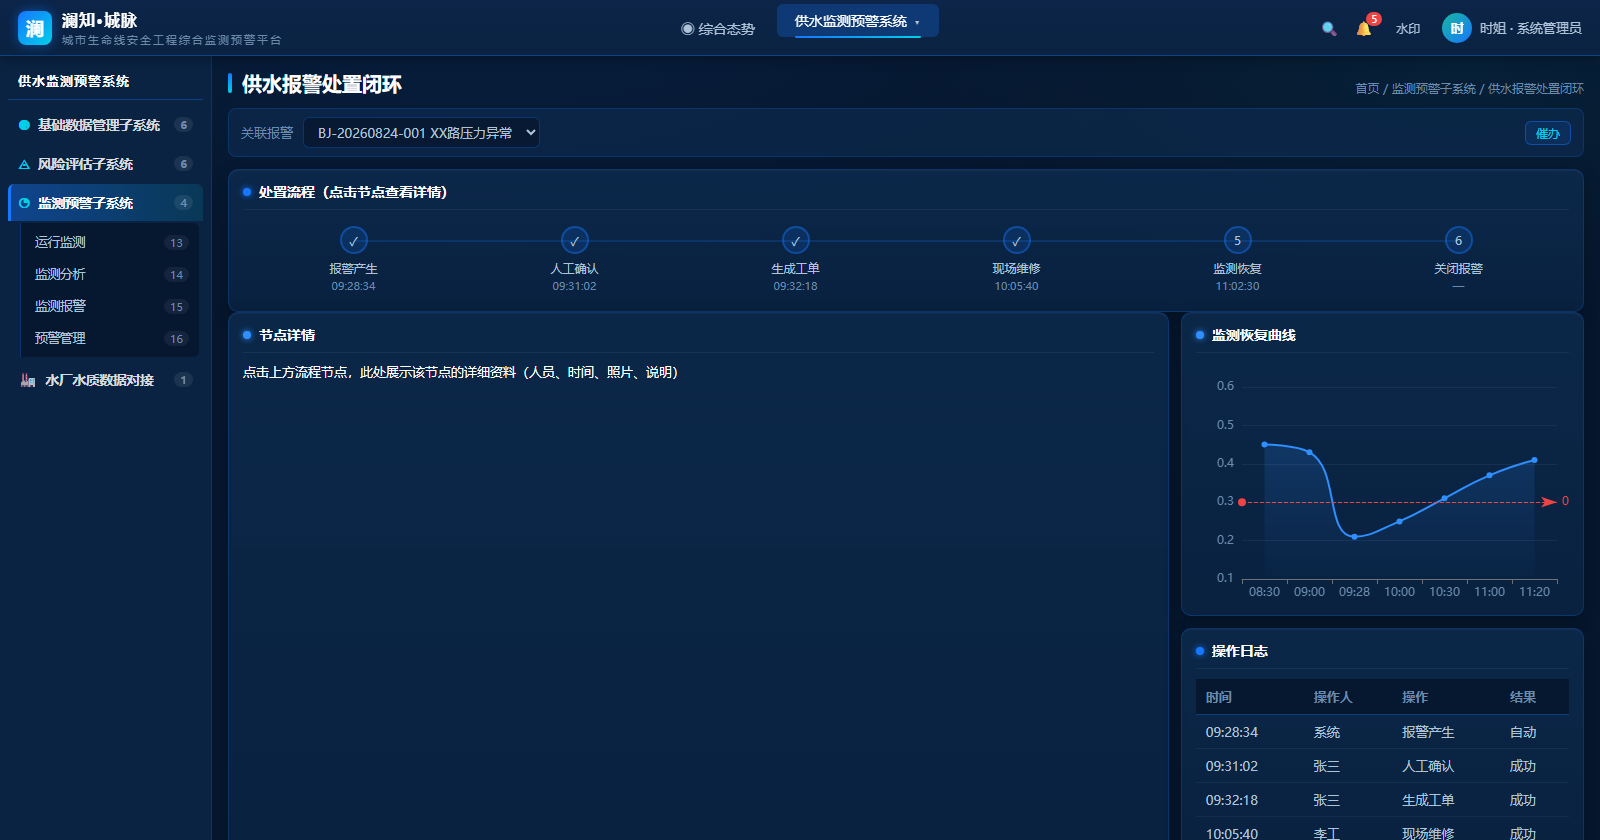Screen dimensions: 1600x840
Task: Click the search magnifier icon in header
Action: pos(1329,29)
